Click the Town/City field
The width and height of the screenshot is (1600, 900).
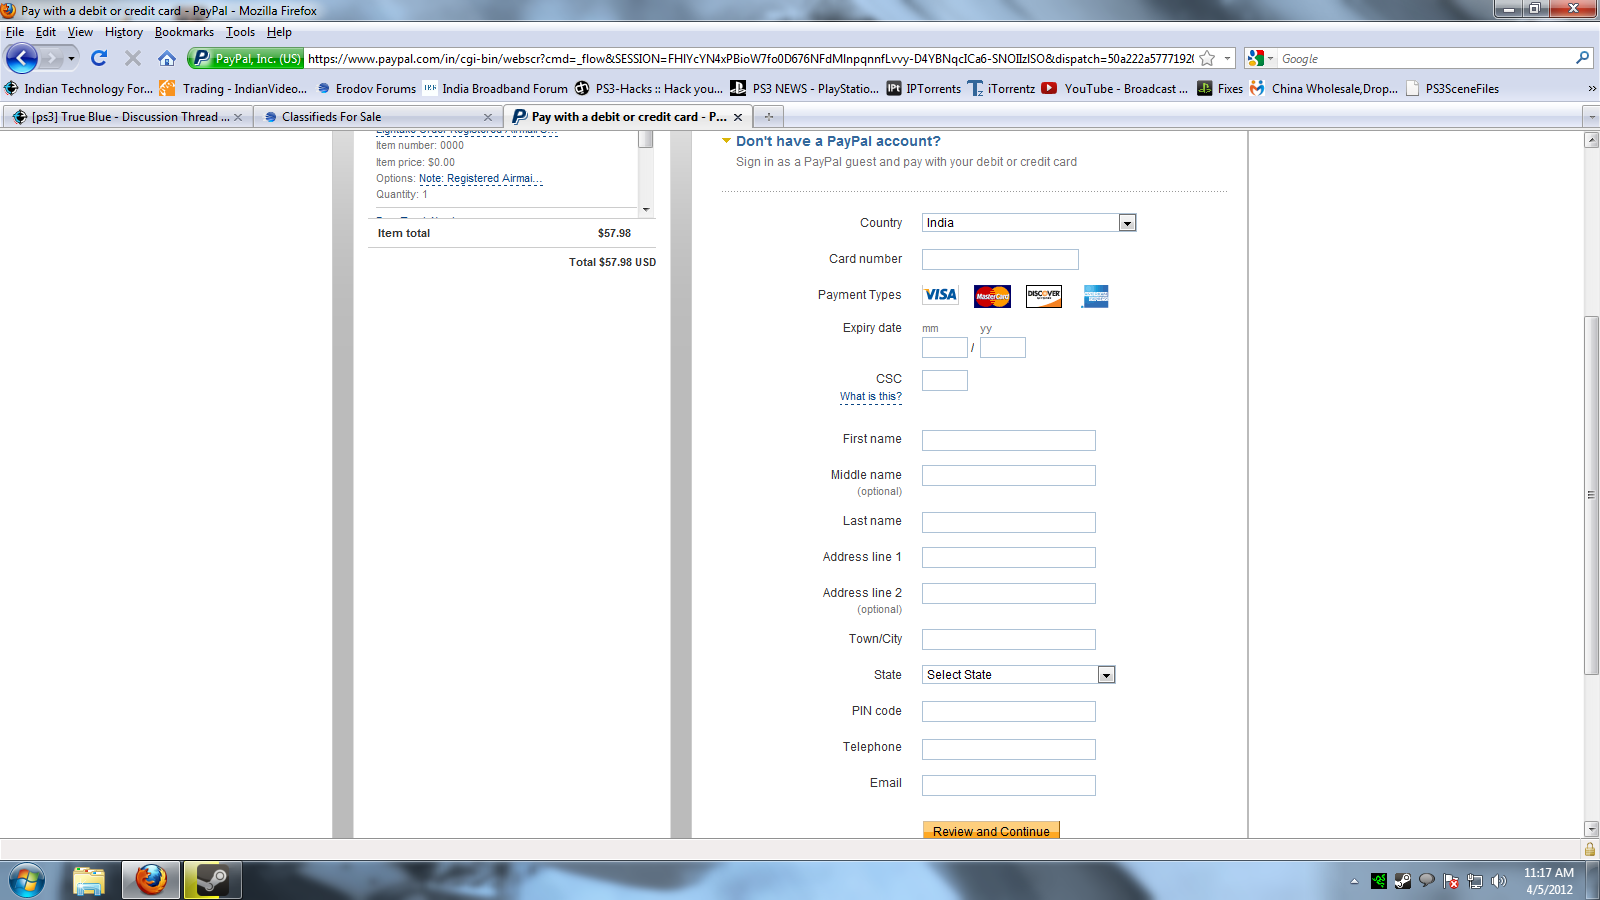[x=1009, y=640]
